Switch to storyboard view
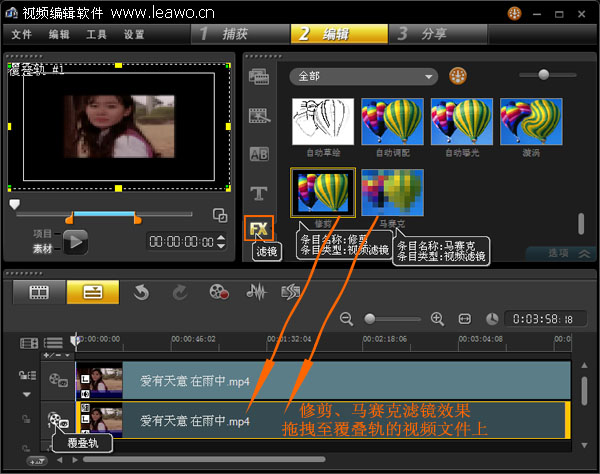 click(x=39, y=292)
